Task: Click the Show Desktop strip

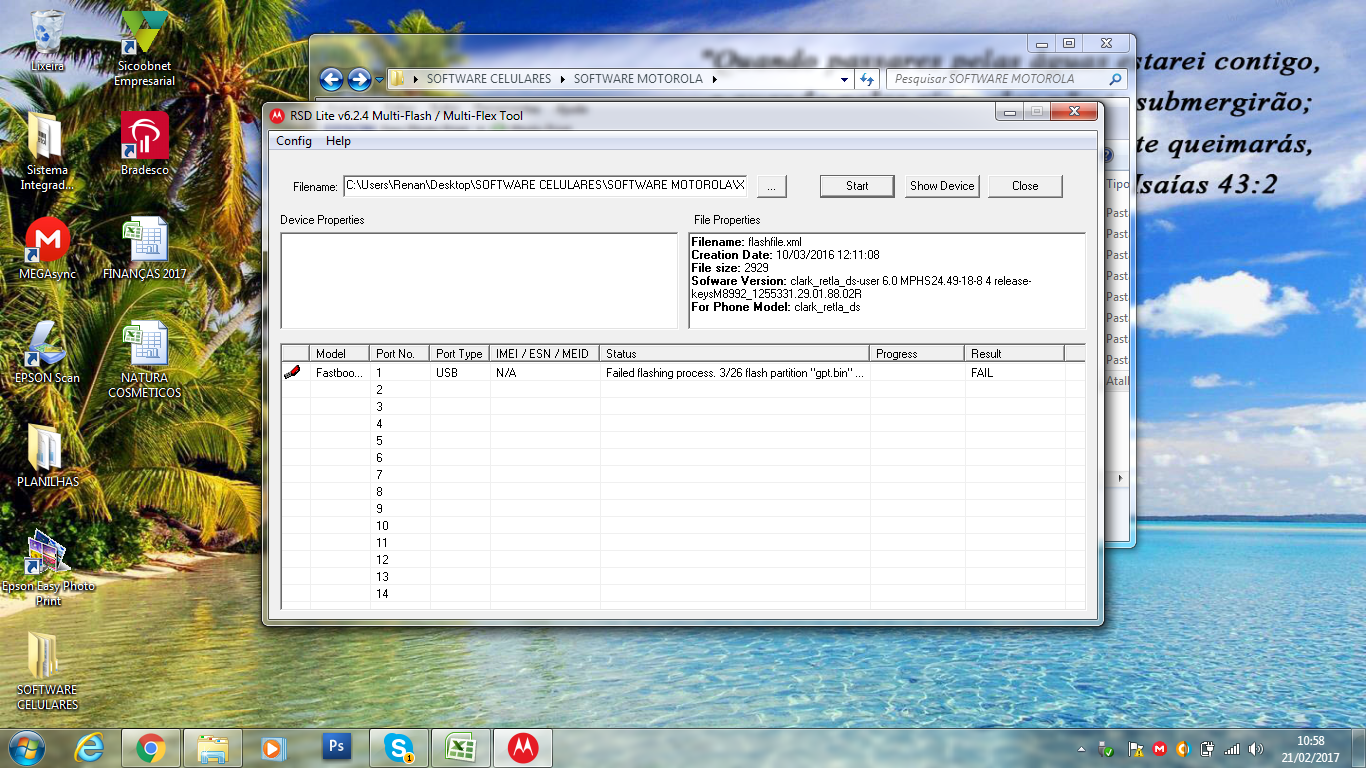Action: (1359, 748)
